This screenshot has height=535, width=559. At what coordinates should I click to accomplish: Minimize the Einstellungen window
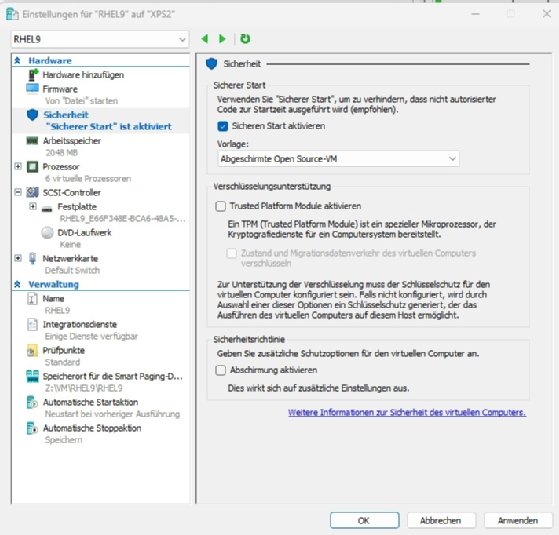click(x=476, y=14)
